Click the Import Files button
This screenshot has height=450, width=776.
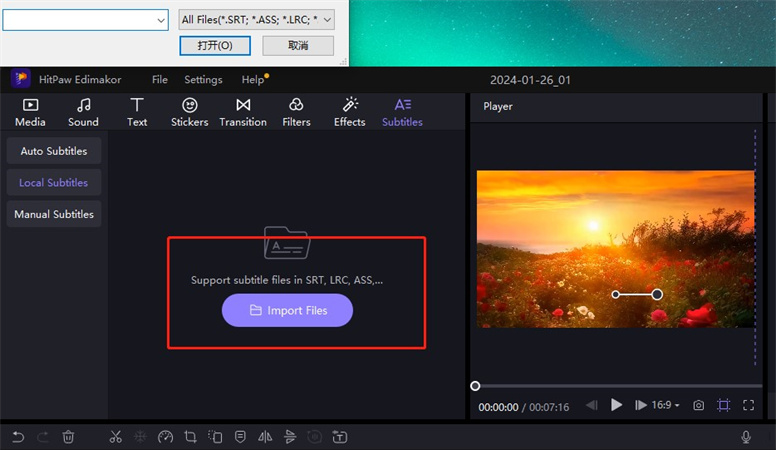tap(287, 310)
